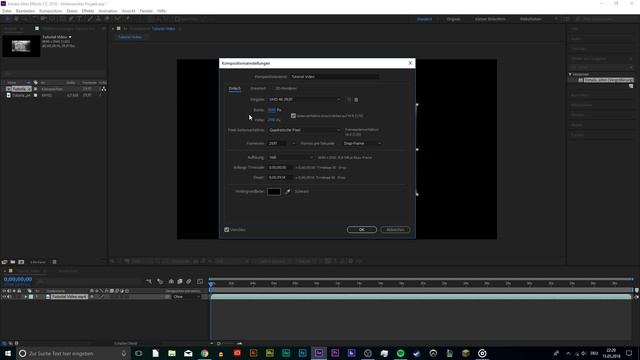Toggle video eye for Tutorial Video layer
Image resolution: width=640 pixels, height=360 pixels.
tap(4, 297)
